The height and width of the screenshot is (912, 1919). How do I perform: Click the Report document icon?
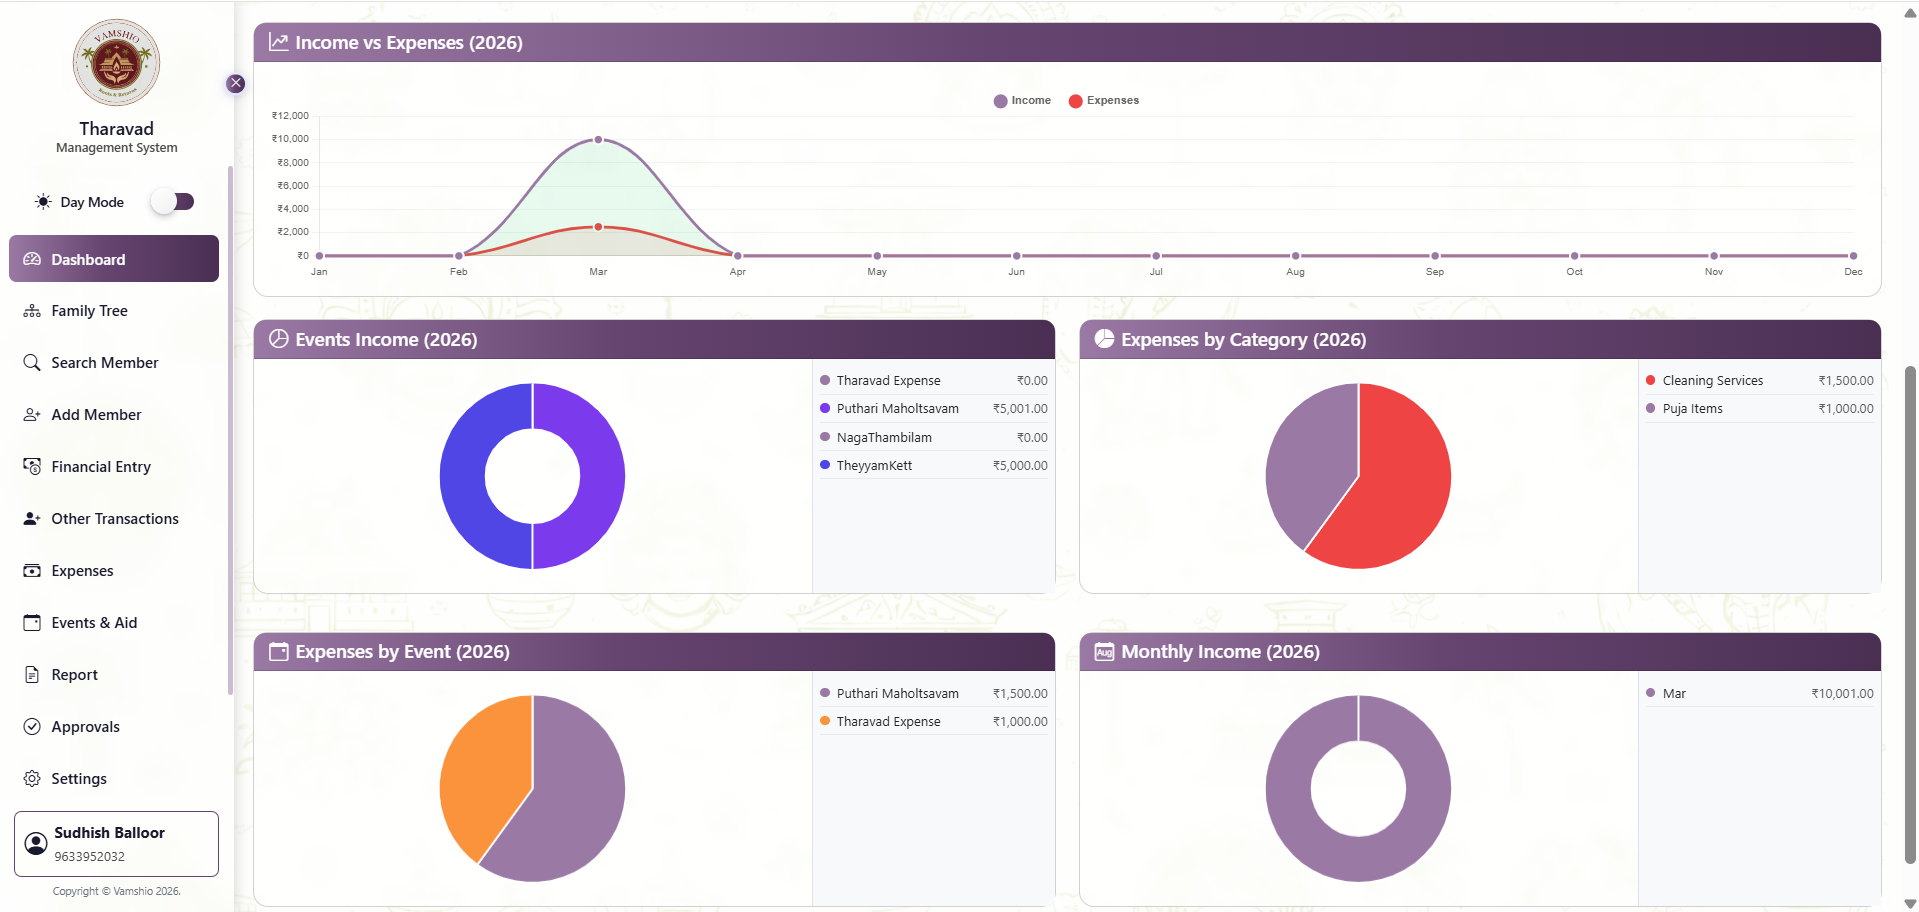32,675
